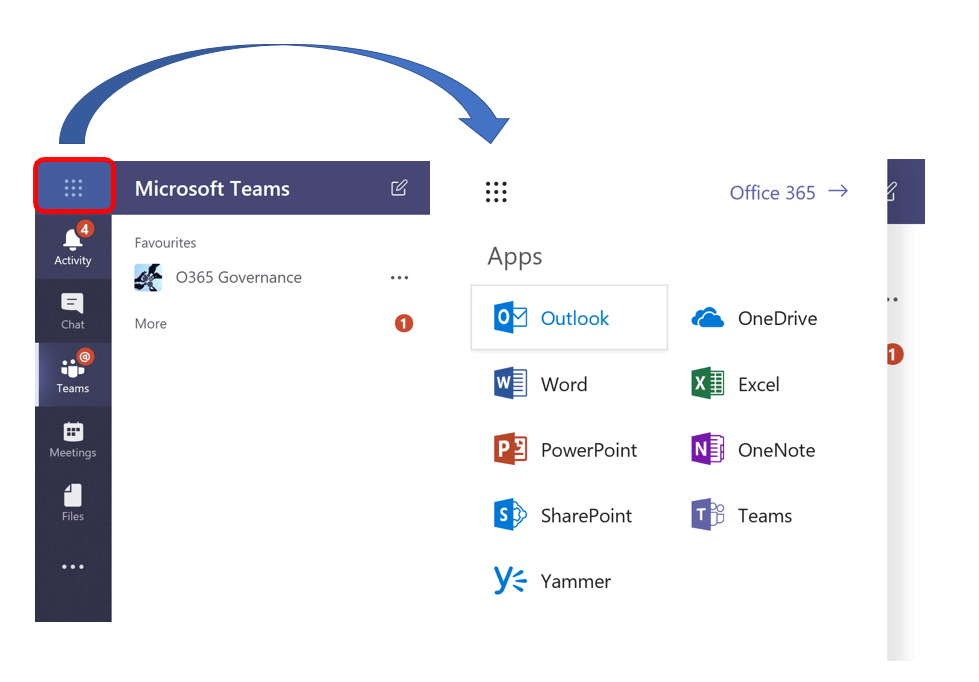Open the Files section
The height and width of the screenshot is (682, 979).
coord(73,502)
